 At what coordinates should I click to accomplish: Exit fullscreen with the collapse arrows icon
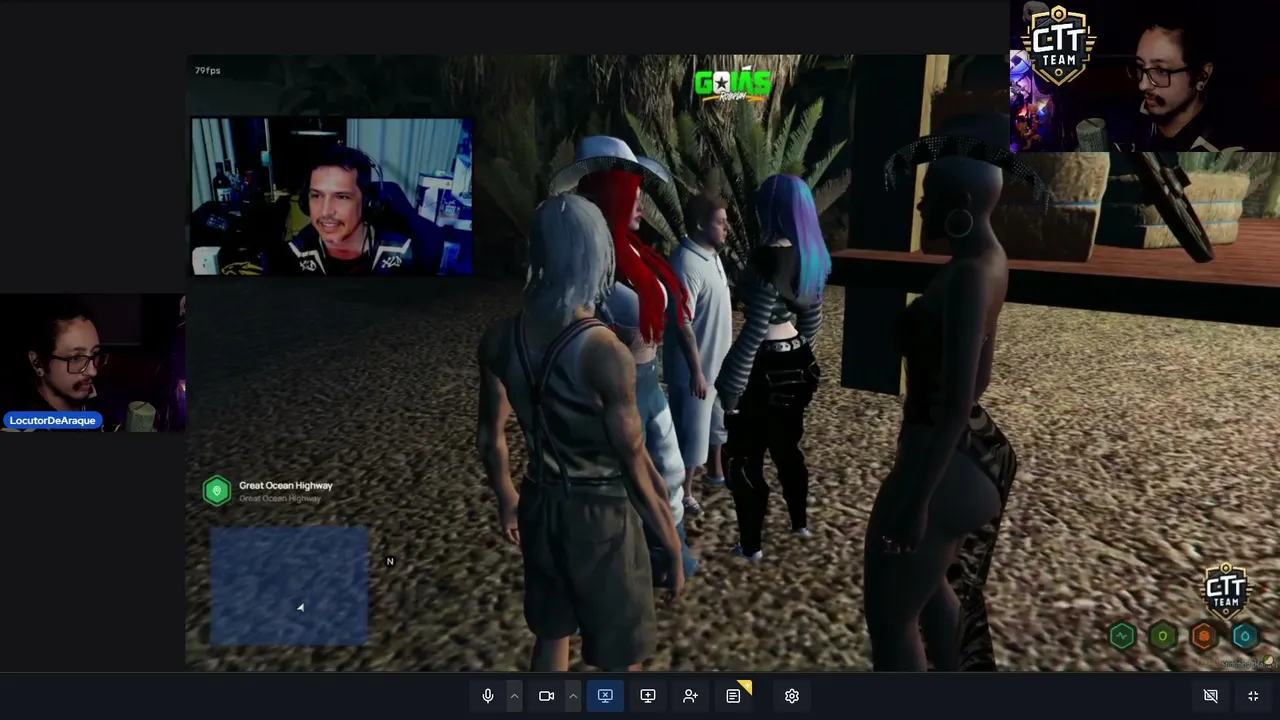click(1253, 696)
